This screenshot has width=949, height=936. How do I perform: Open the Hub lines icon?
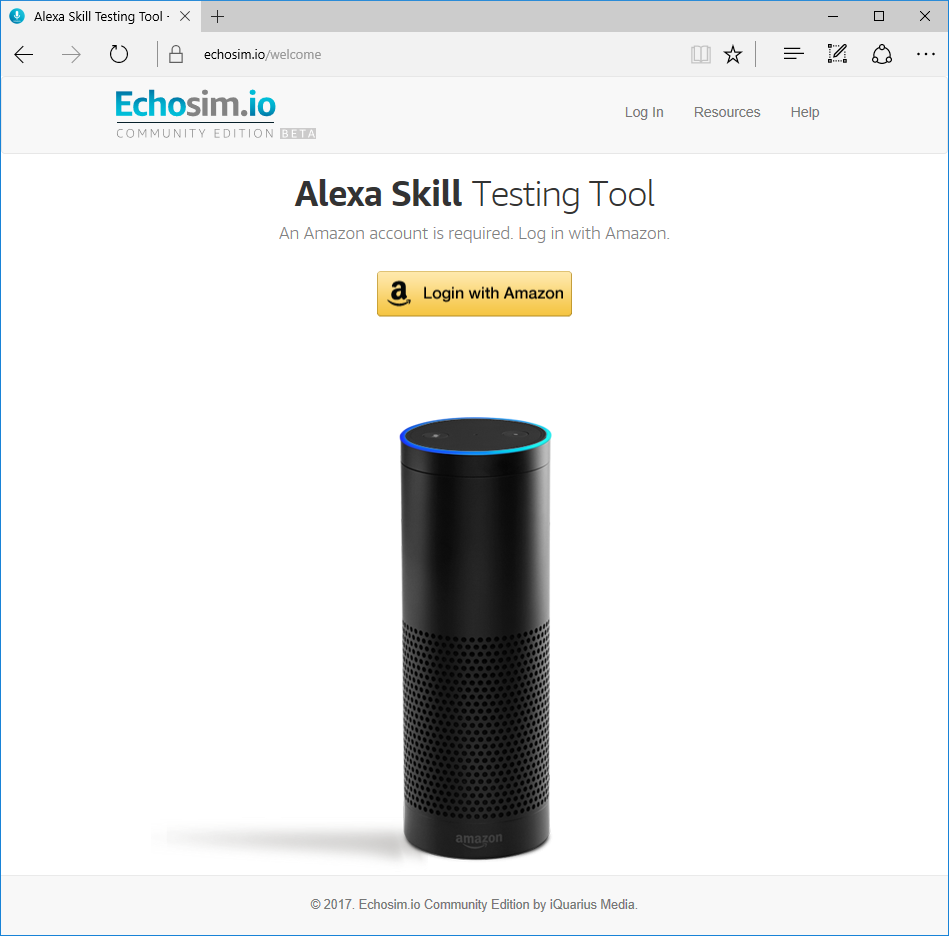click(793, 54)
